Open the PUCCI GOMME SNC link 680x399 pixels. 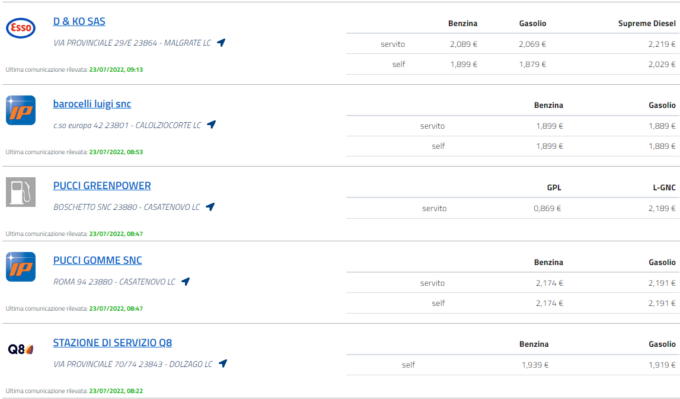[98, 260]
